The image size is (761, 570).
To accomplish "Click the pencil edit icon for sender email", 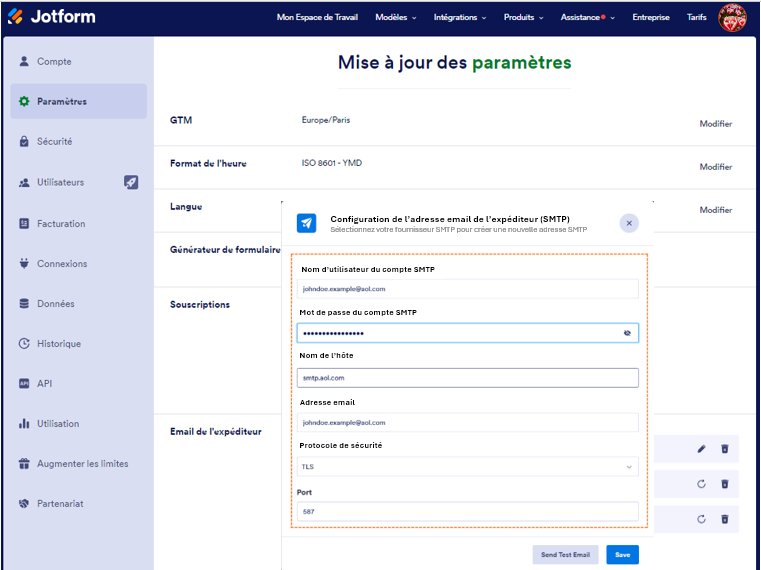I will (x=701, y=449).
